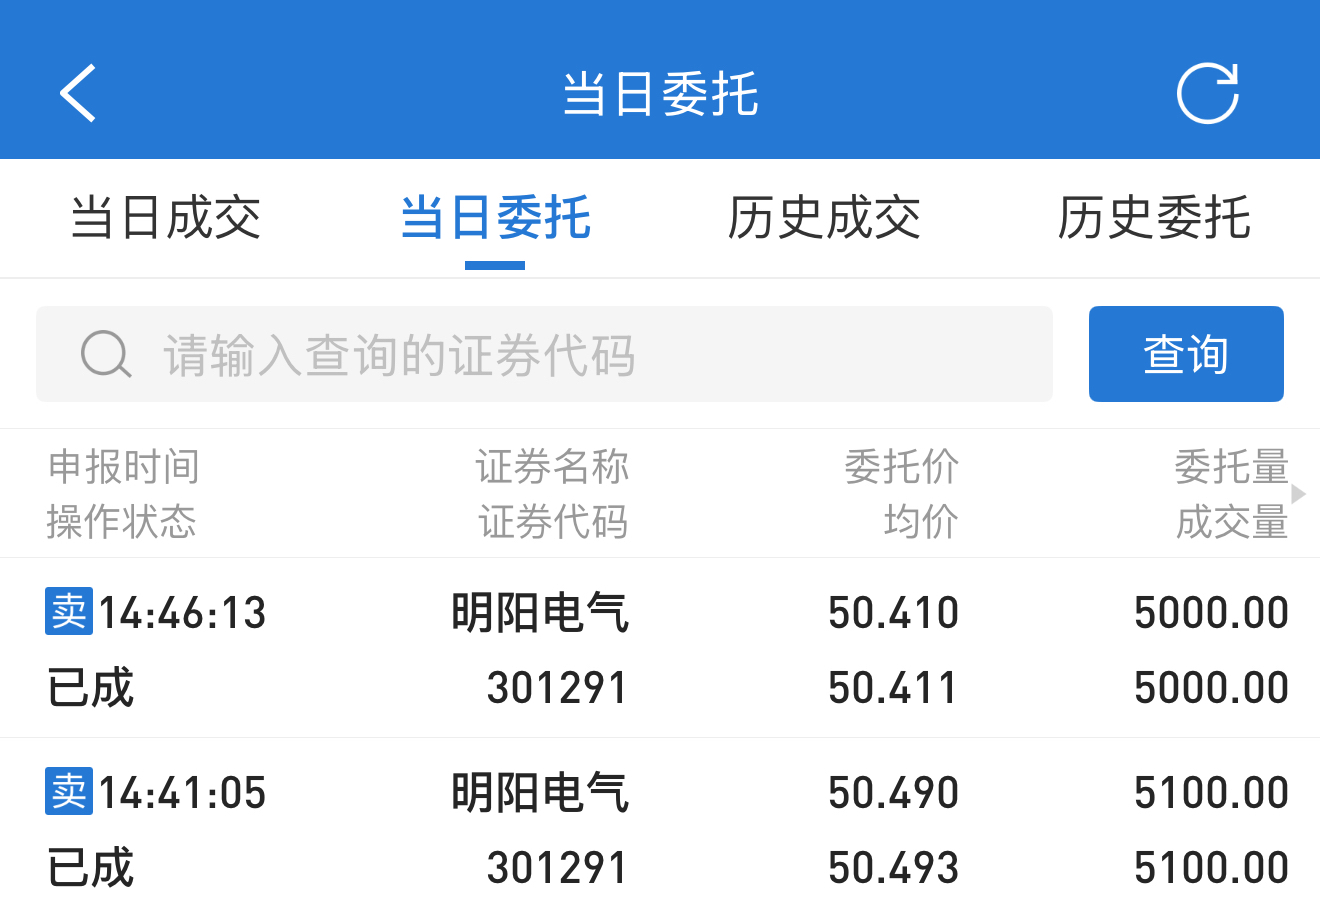Expand more columns with the right arrow
This screenshot has height=903, width=1320.
(1299, 493)
